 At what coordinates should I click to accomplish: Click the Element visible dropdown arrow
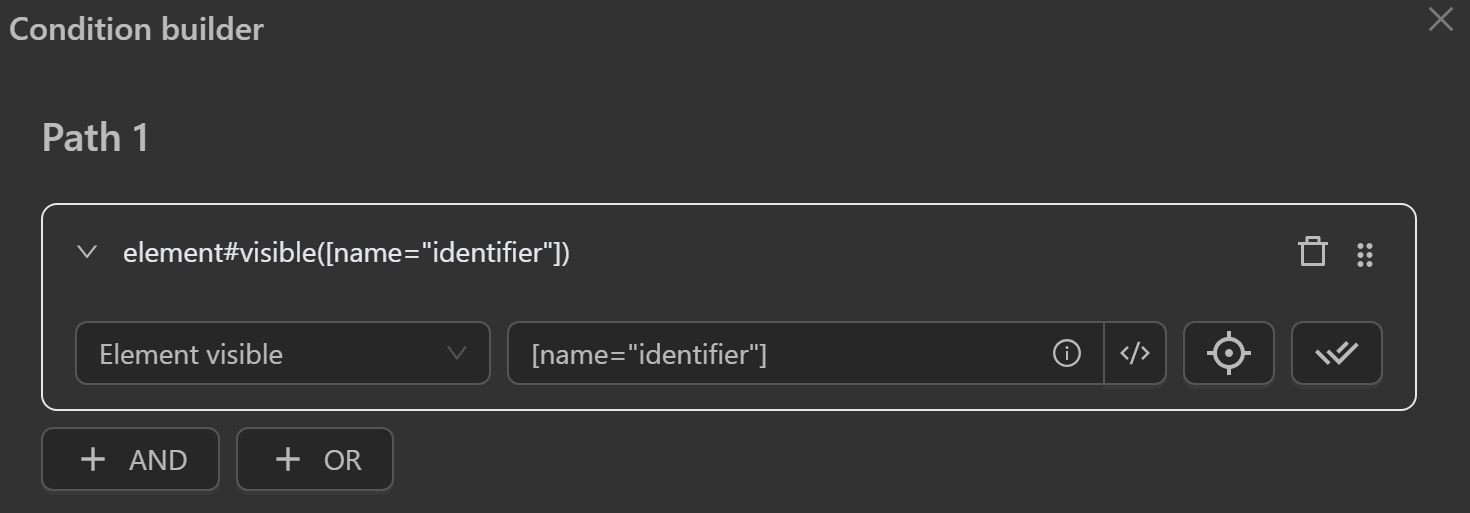457,353
